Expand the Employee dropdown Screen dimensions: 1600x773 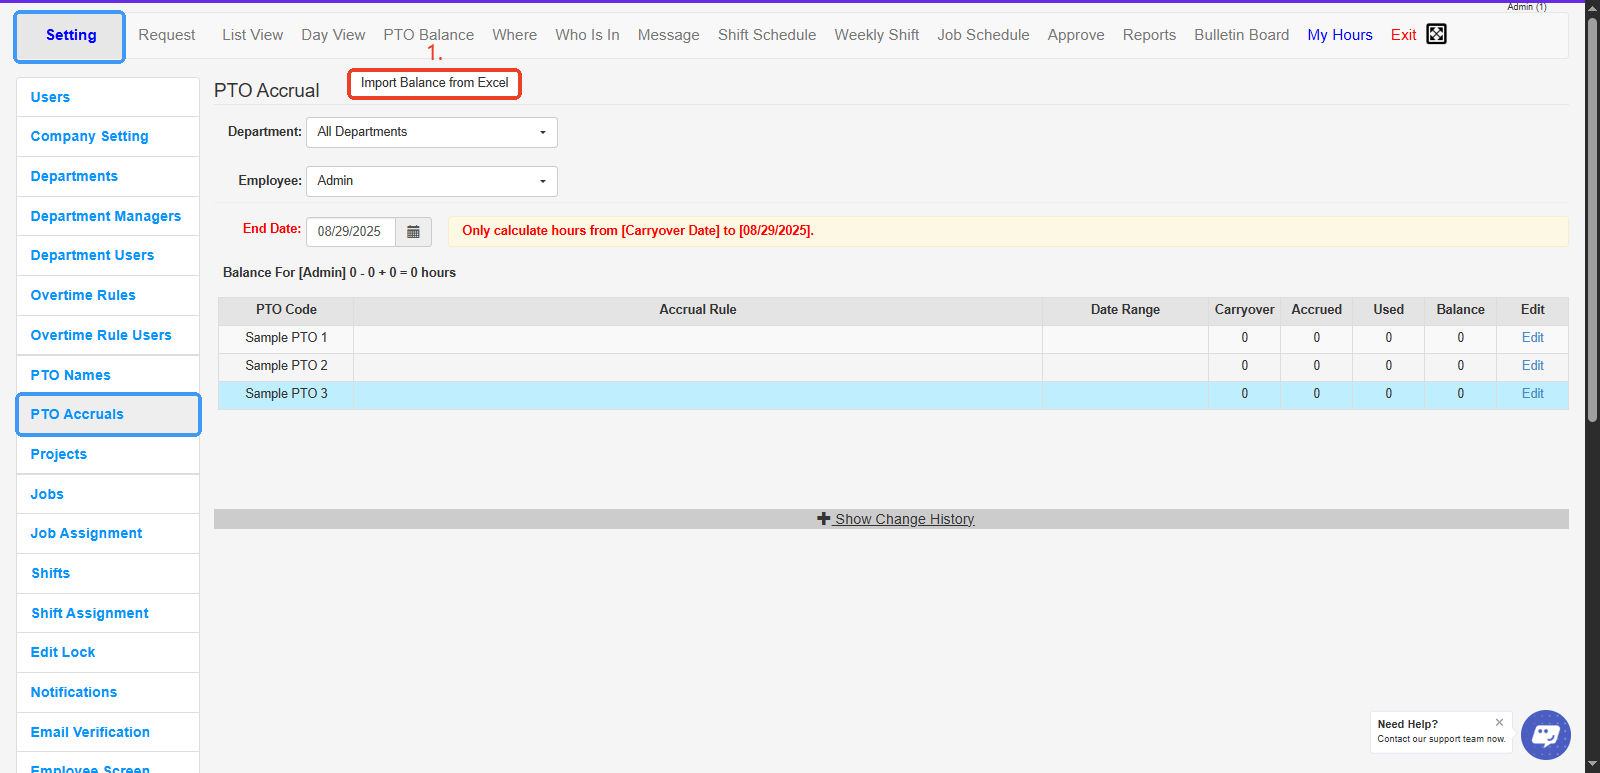click(431, 181)
